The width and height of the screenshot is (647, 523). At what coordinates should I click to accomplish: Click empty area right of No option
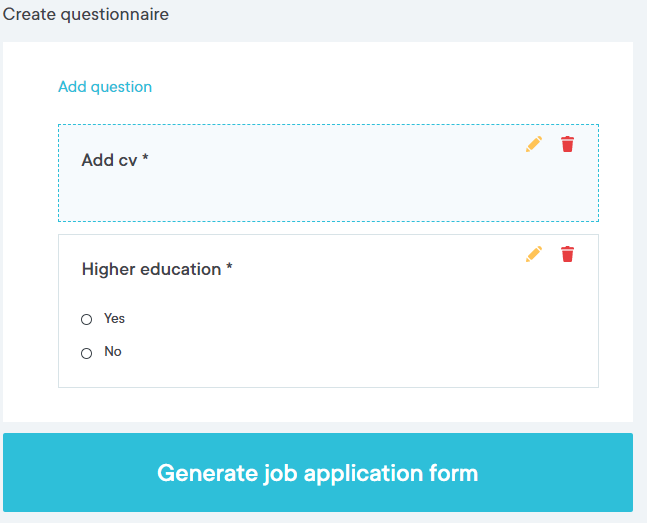[350, 352]
